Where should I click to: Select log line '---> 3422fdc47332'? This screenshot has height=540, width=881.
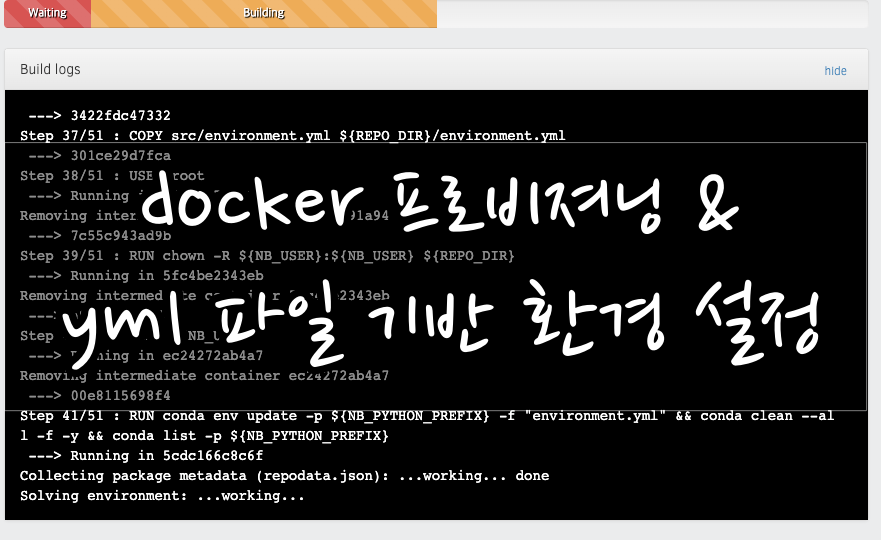[99, 116]
